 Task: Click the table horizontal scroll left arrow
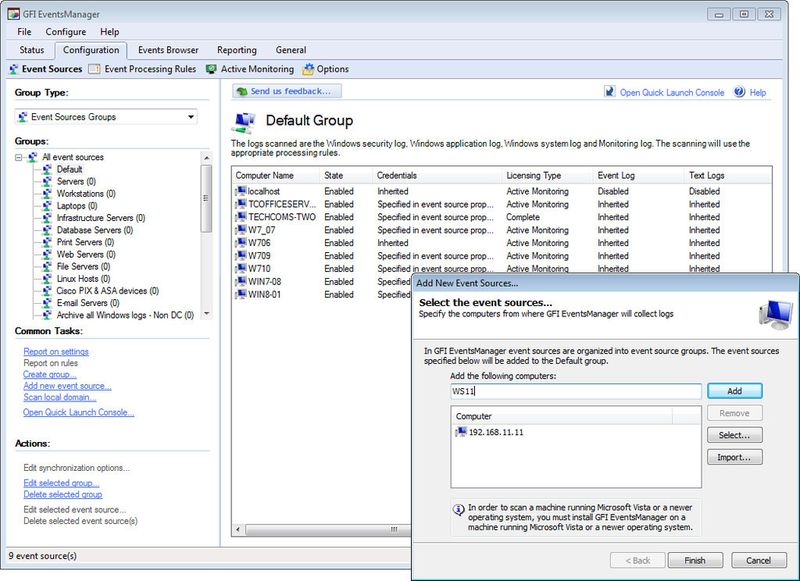(238, 529)
